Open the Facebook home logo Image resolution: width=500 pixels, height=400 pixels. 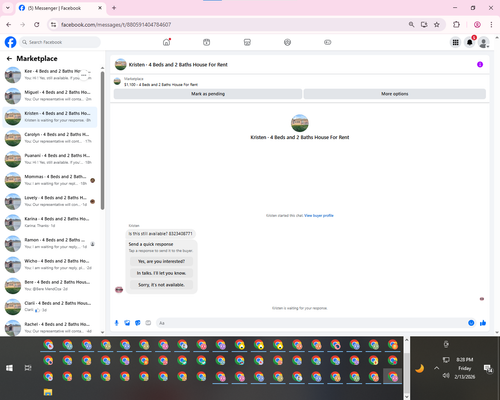(x=10, y=42)
